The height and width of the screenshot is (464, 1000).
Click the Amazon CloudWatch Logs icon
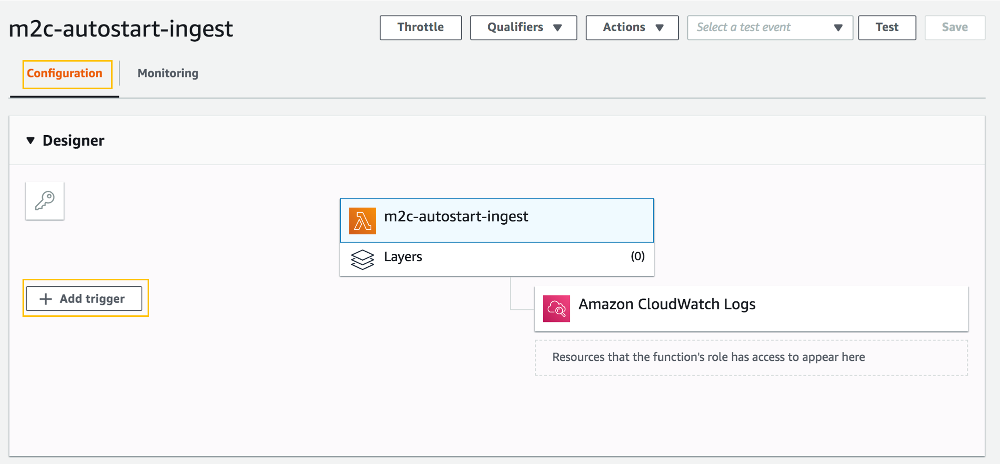(x=556, y=308)
